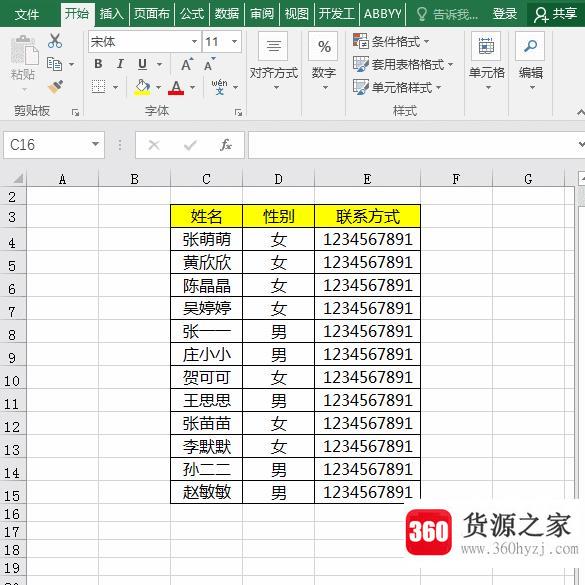This screenshot has height=585, width=585.
Task: Select the phone number in 李默默 row
Action: (x=367, y=446)
